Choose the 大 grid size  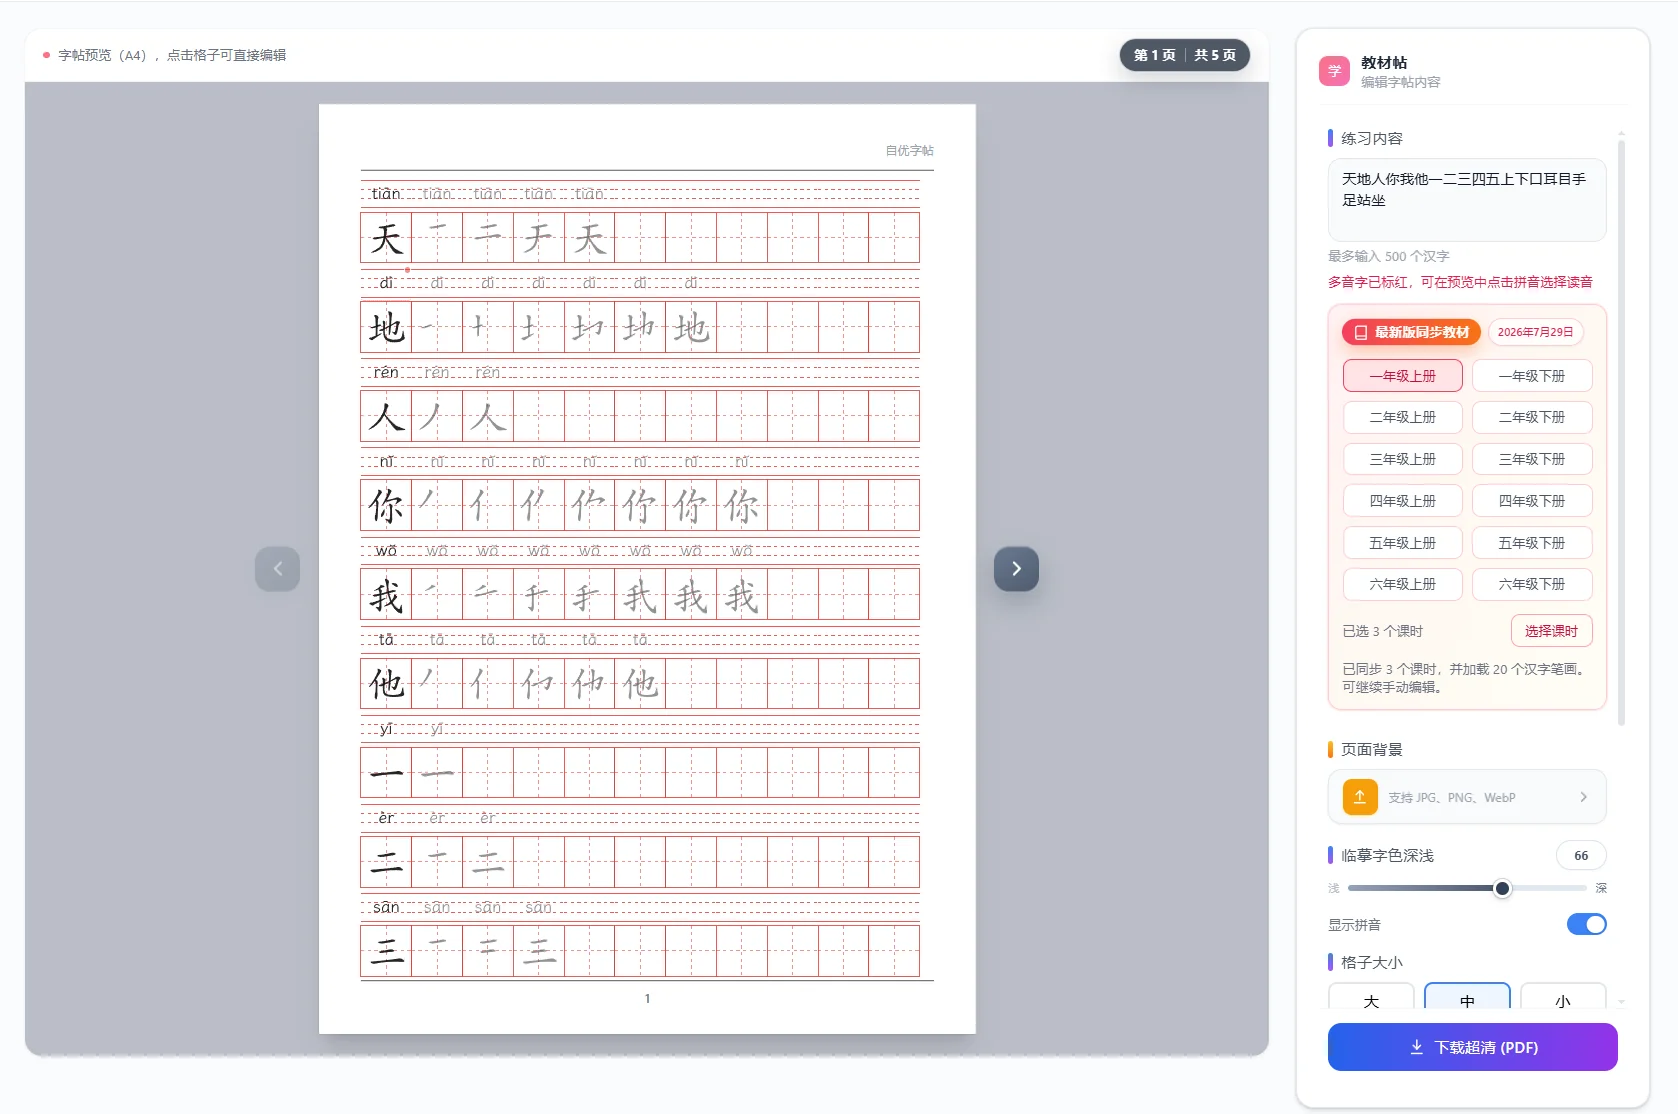pos(1371,997)
